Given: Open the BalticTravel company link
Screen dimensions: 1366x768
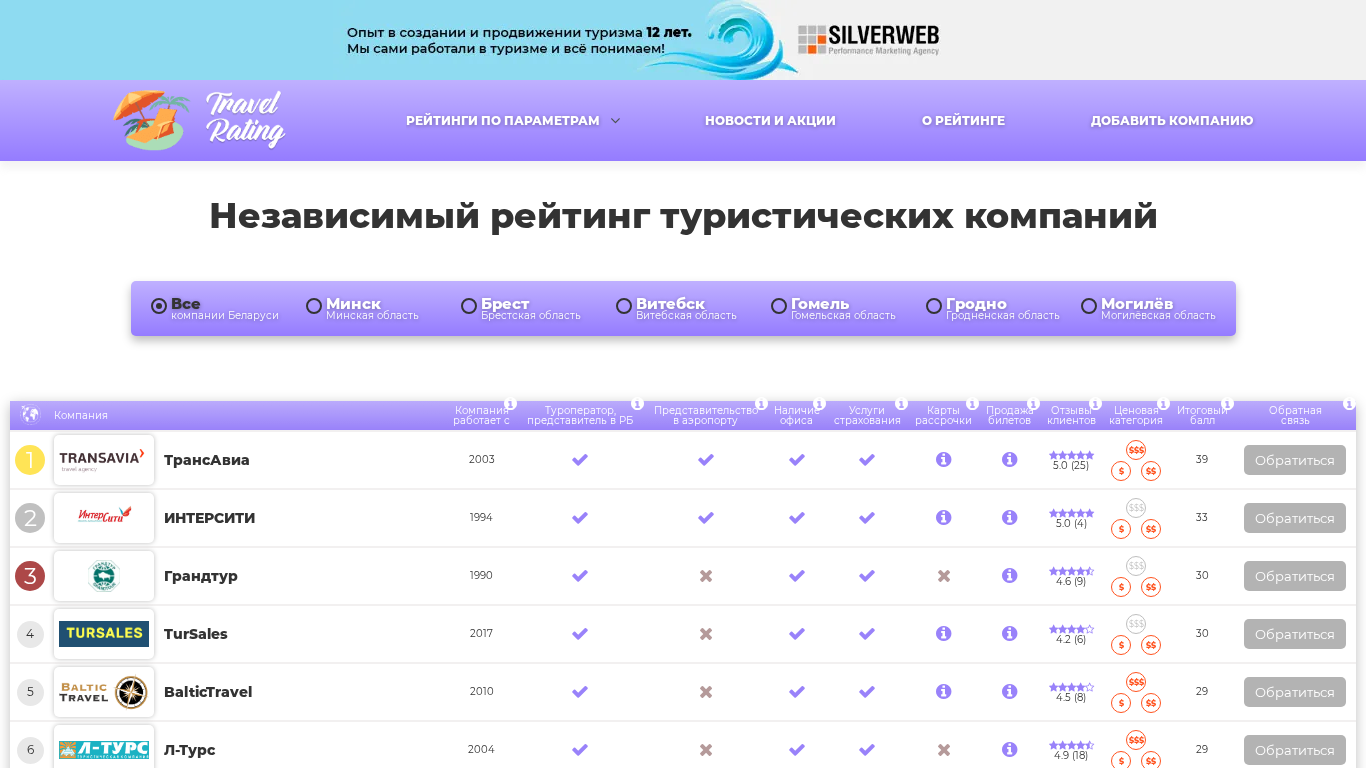Looking at the screenshot, I should point(208,692).
